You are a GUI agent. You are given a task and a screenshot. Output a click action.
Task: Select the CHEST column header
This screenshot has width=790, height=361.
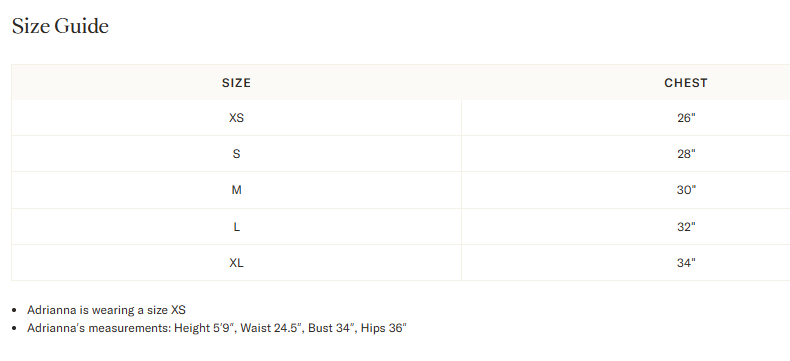[x=686, y=83]
